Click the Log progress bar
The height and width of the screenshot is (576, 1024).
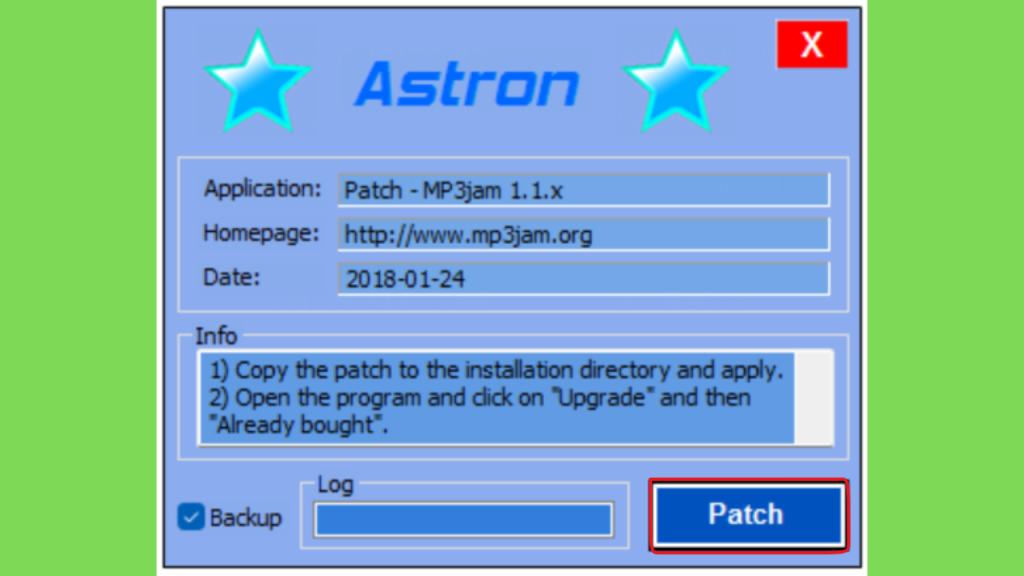464,520
